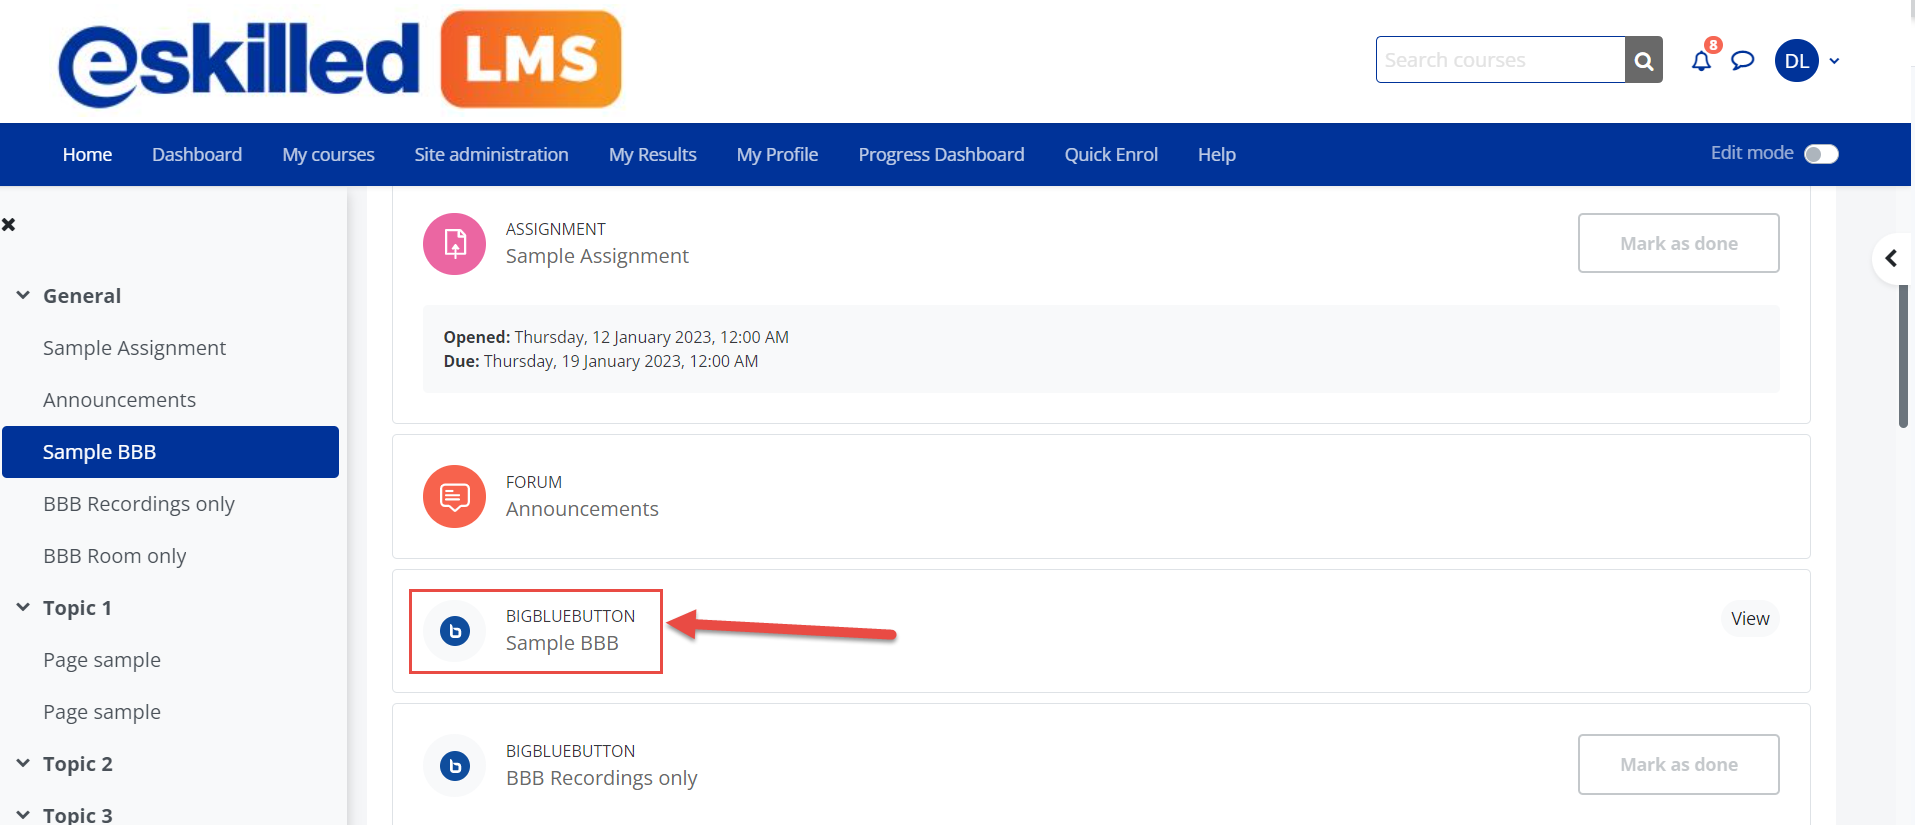Open My Results
1915x825 pixels.
(652, 155)
